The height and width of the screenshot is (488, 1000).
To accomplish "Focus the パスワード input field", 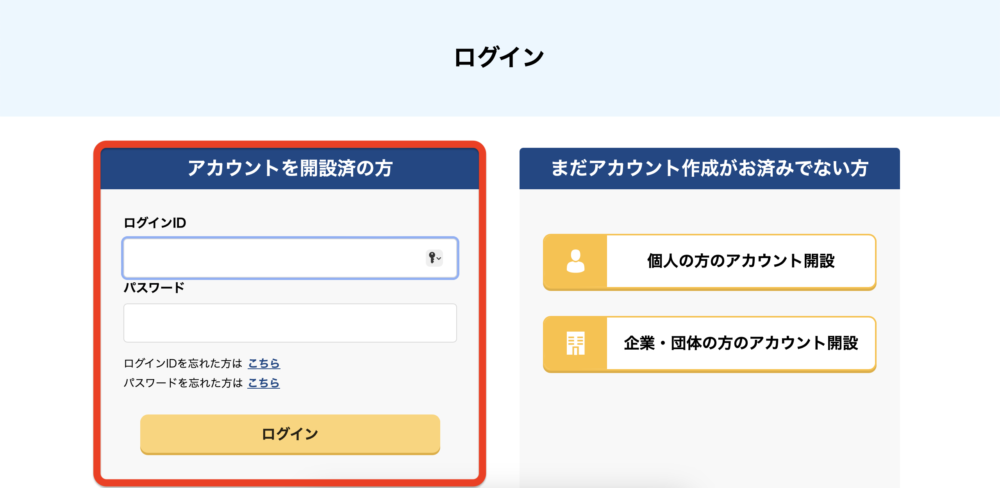I will [290, 323].
